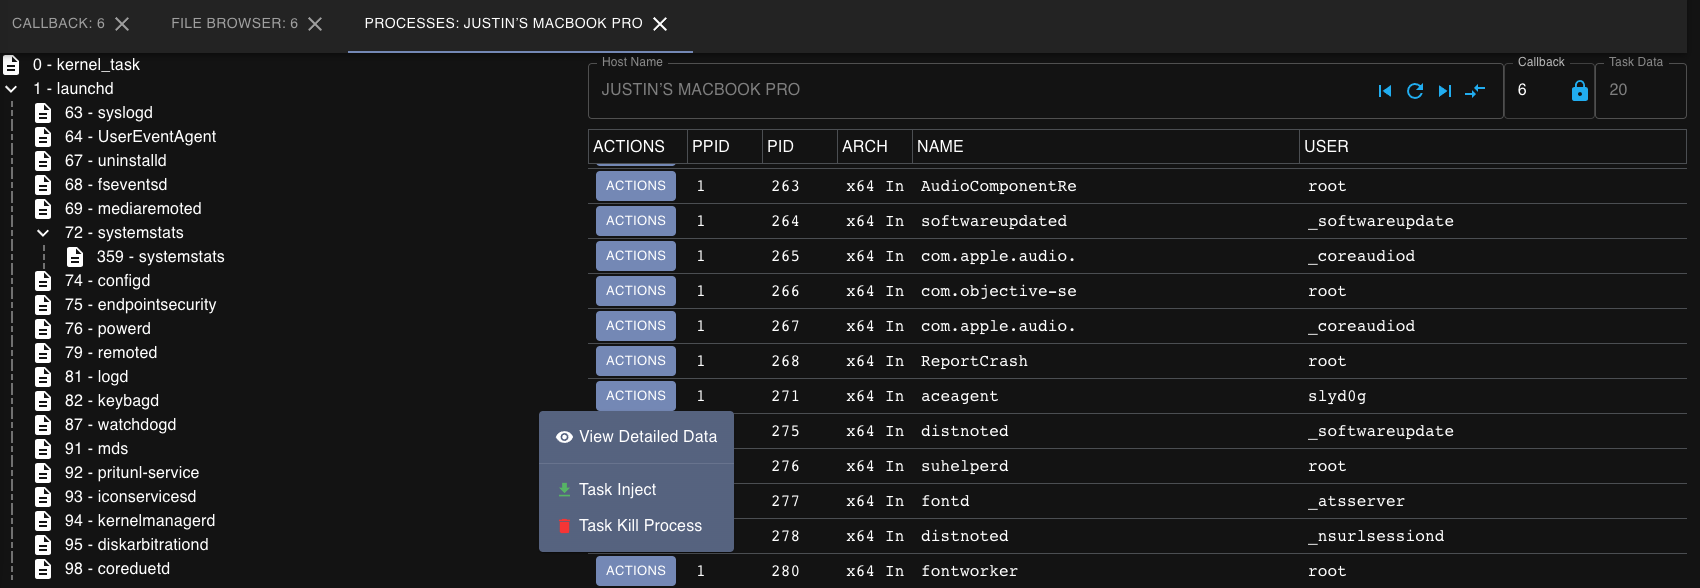The height and width of the screenshot is (588, 1700).
Task: Collapse the 1 - launchd tree node
Action: pyautogui.click(x=11, y=89)
